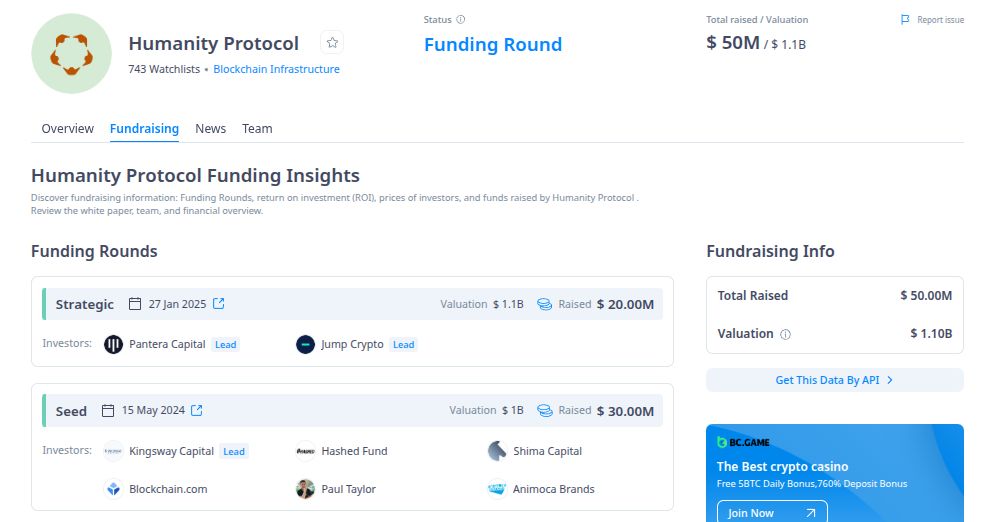Click the Blockchain.com investor name
Viewport: 992px width, 522px height.
pyautogui.click(x=168, y=489)
